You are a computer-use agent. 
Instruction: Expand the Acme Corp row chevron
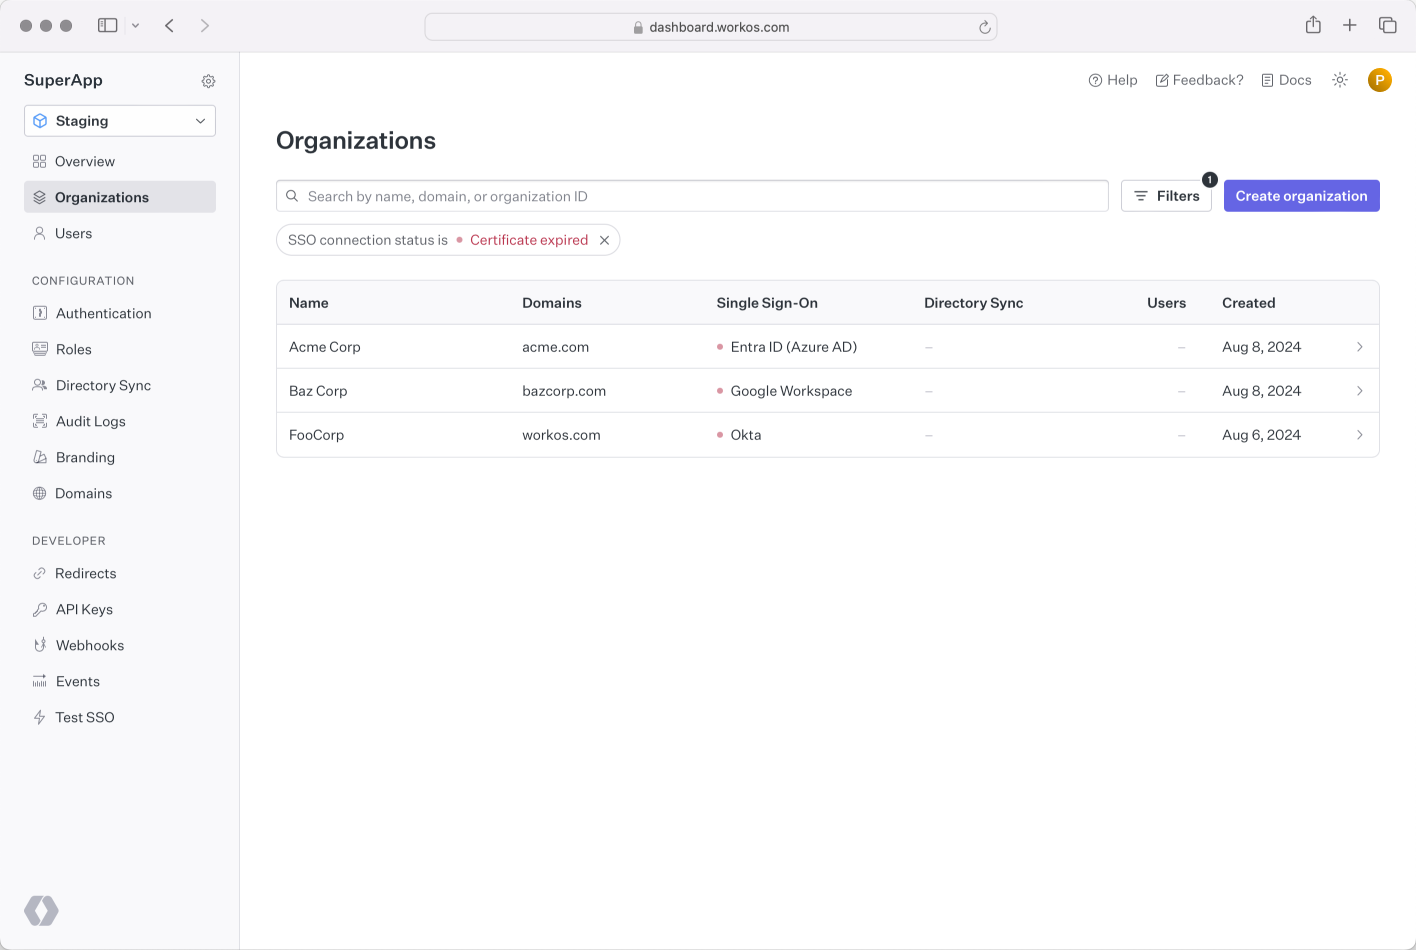pos(1359,347)
